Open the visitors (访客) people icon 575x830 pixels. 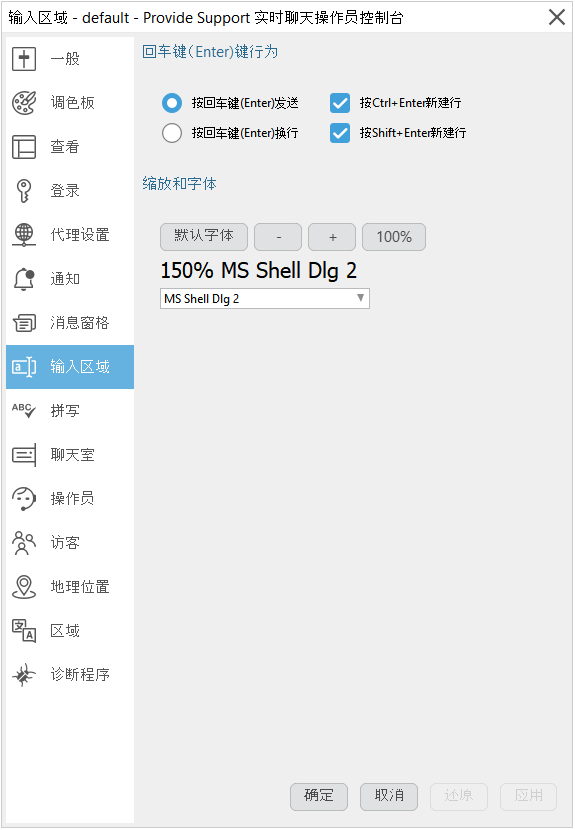[x=24, y=543]
